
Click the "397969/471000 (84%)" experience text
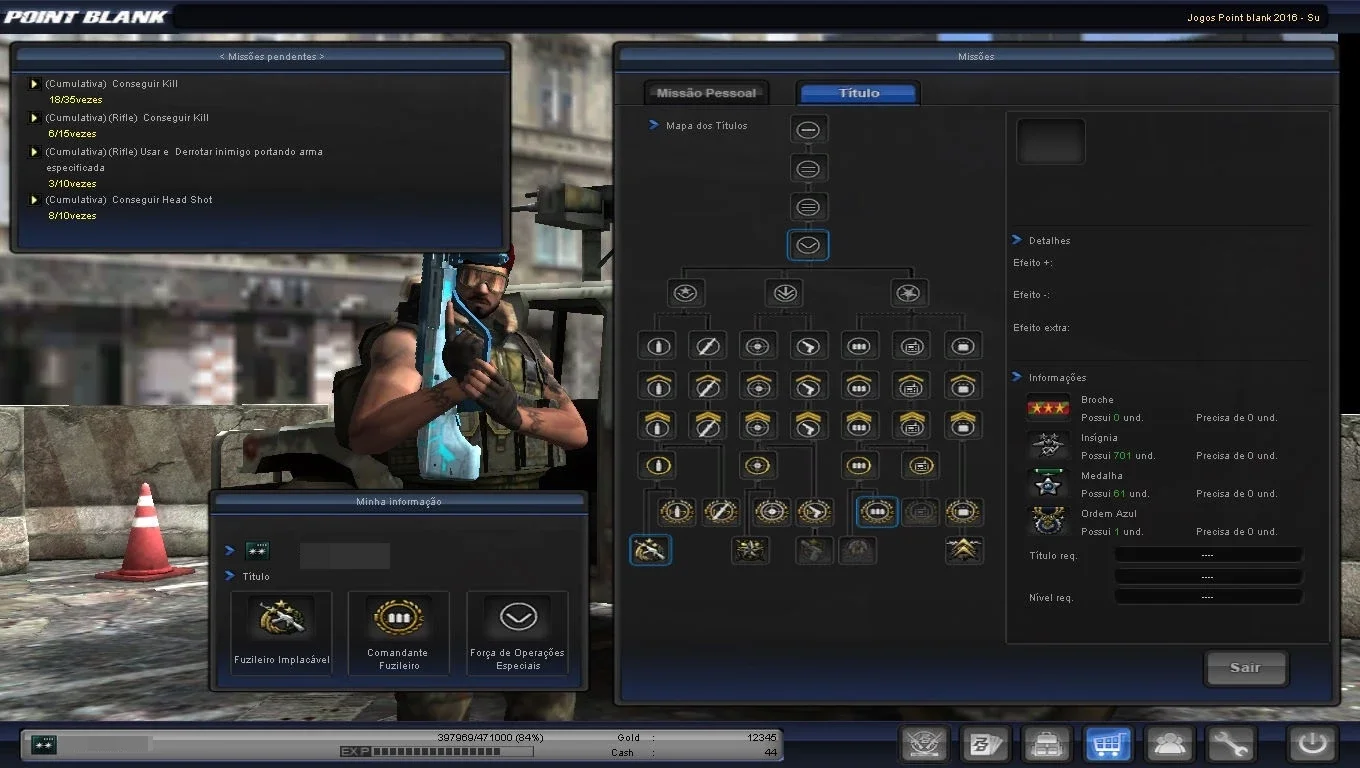pyautogui.click(x=490, y=738)
